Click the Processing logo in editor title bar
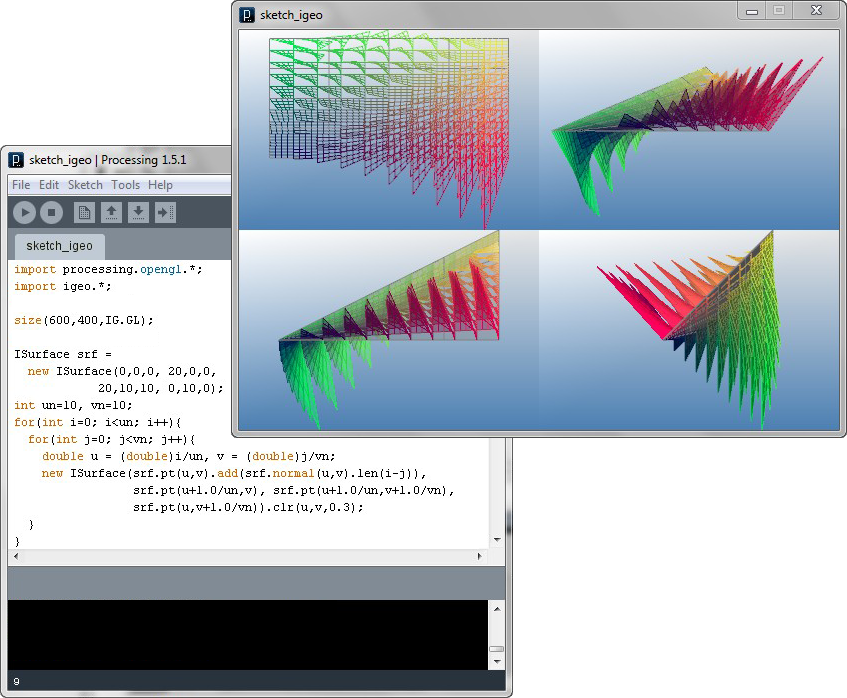This screenshot has height=698, width=847. (16, 160)
